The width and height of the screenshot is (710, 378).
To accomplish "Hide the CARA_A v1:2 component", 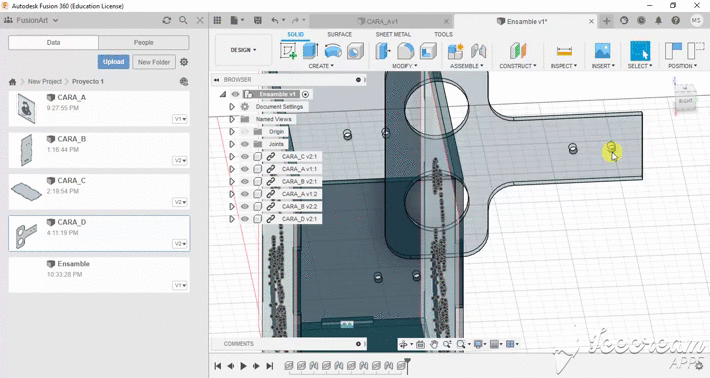I will tap(245, 194).
